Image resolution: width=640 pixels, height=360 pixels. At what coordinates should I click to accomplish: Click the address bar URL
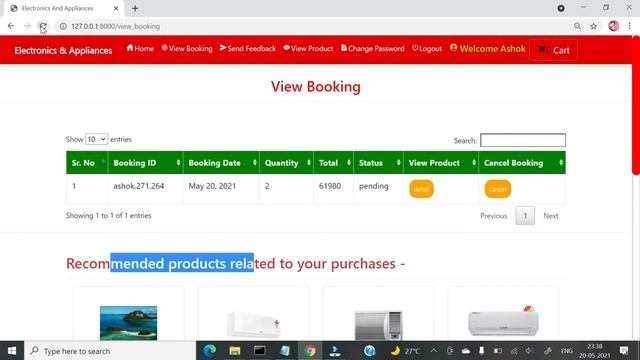[x=116, y=26]
